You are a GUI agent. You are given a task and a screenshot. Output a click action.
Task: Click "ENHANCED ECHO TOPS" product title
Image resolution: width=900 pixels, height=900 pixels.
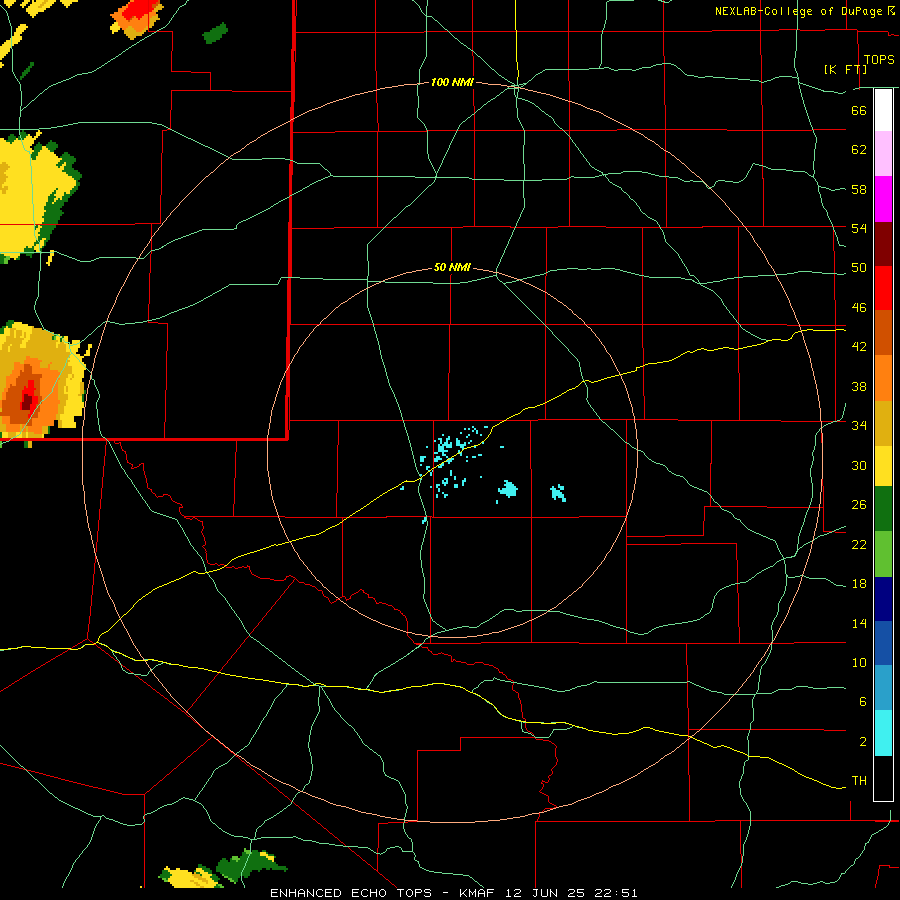pyautogui.click(x=350, y=893)
